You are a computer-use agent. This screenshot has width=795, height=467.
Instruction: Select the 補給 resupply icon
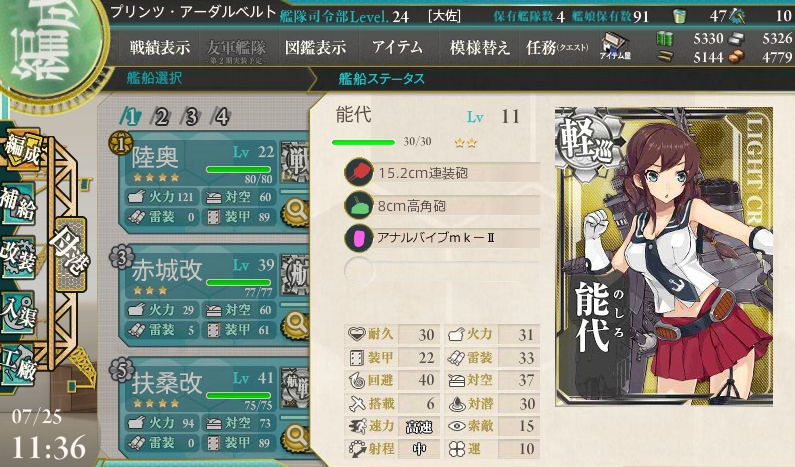pos(18,204)
